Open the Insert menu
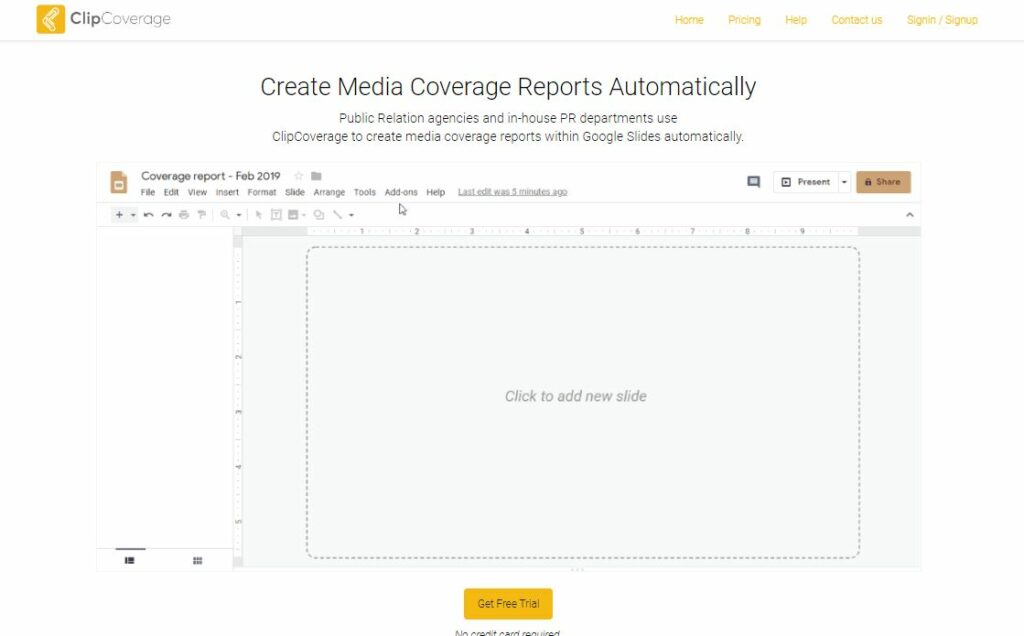 227,192
